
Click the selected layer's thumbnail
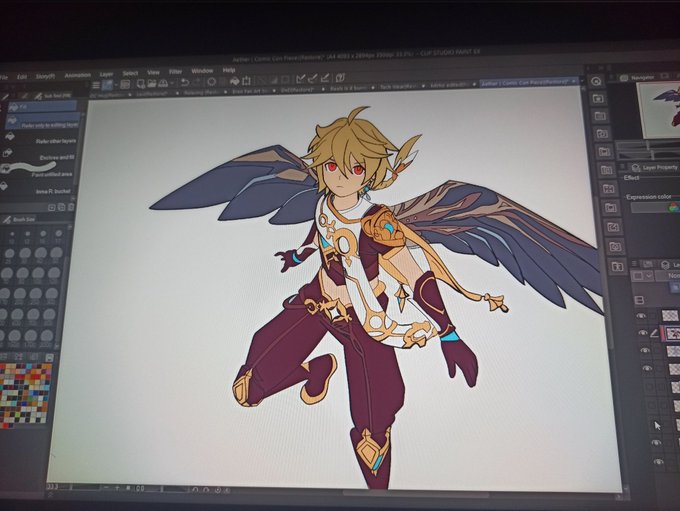point(673,333)
